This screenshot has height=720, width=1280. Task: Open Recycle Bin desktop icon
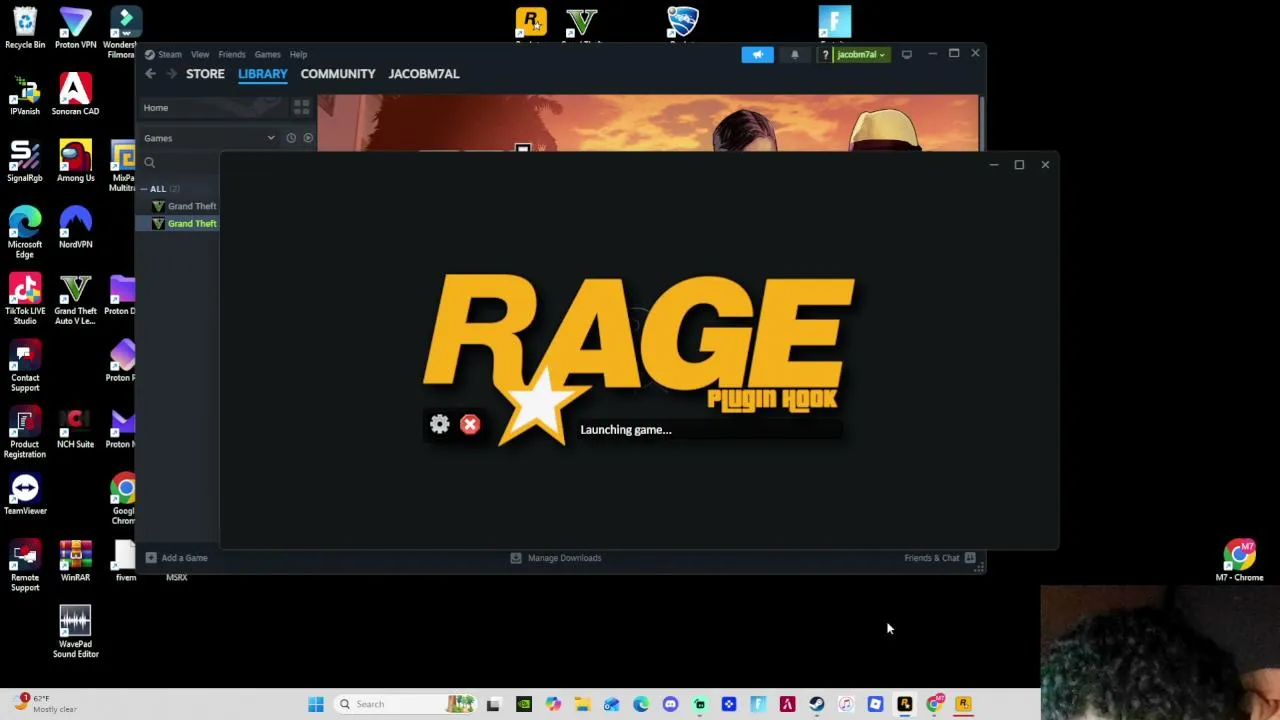click(x=25, y=28)
